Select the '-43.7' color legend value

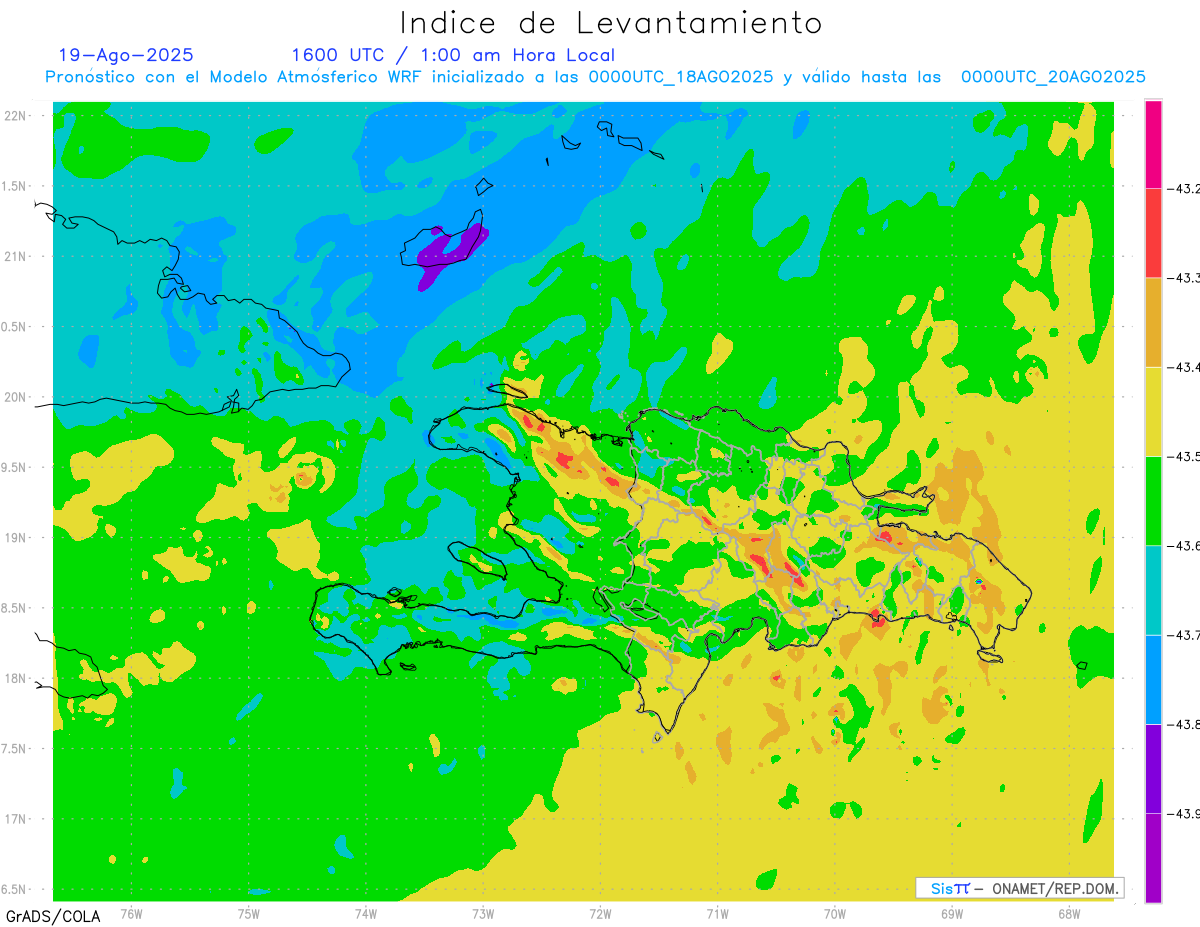point(1184,635)
